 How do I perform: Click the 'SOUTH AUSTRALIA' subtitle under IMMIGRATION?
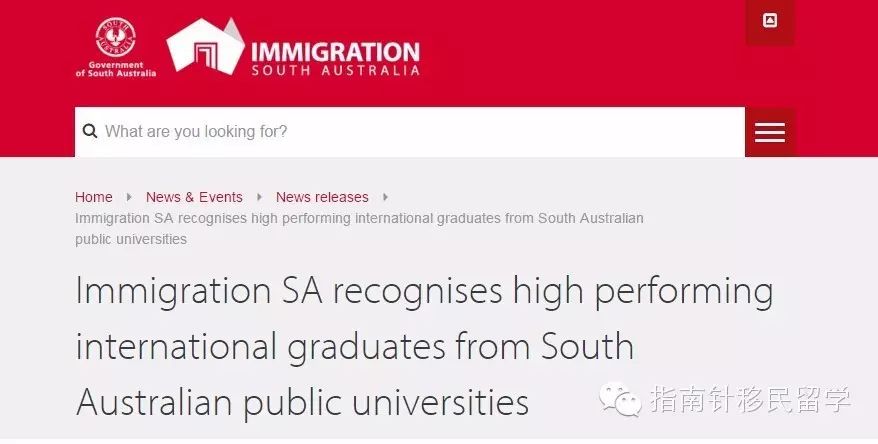[335, 71]
